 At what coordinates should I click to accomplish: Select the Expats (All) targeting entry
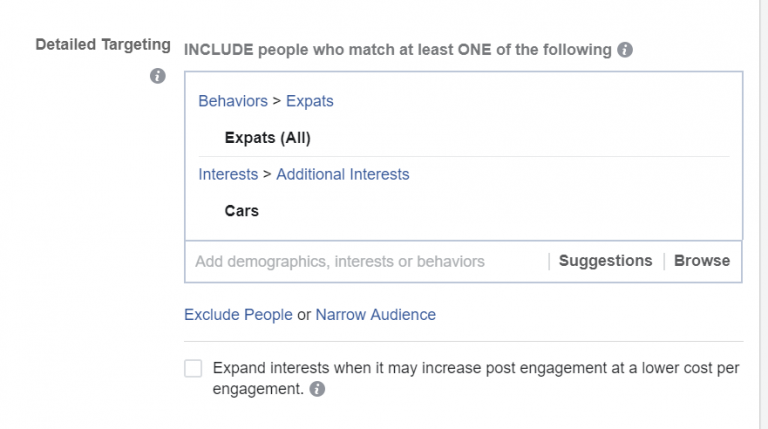click(x=267, y=138)
